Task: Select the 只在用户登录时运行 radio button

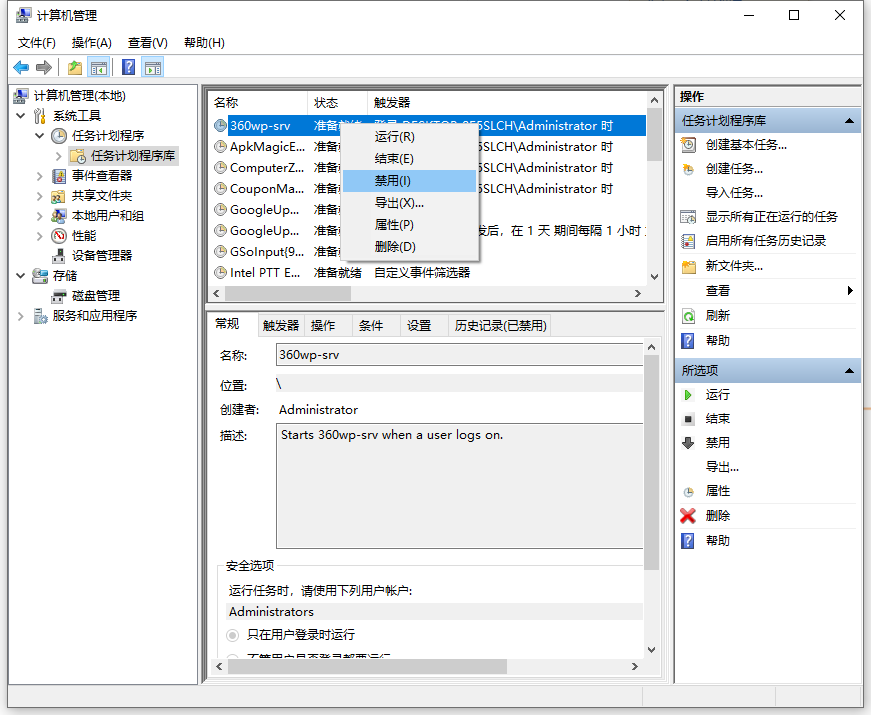Action: point(232,634)
